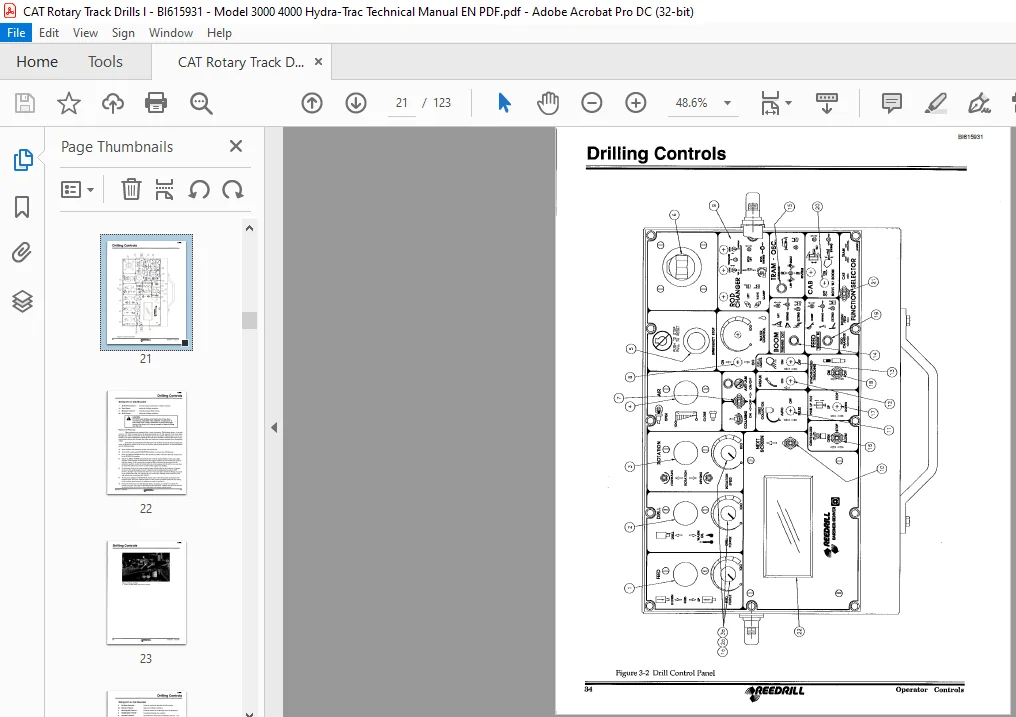This screenshot has width=1016, height=717.
Task: Rotate the page counterclockwise
Action: (199, 190)
